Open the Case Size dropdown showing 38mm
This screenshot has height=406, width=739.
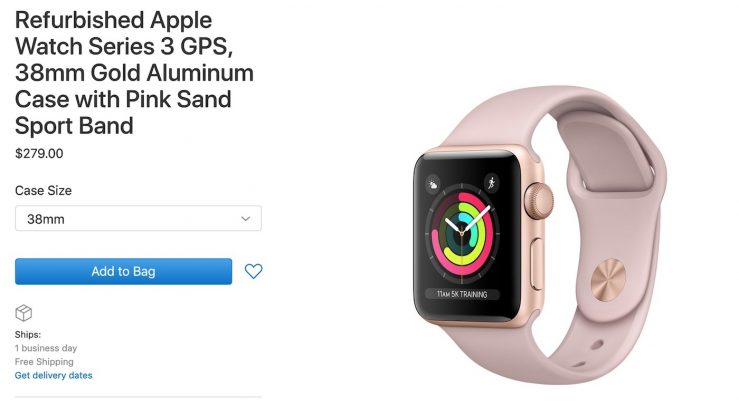pos(138,218)
